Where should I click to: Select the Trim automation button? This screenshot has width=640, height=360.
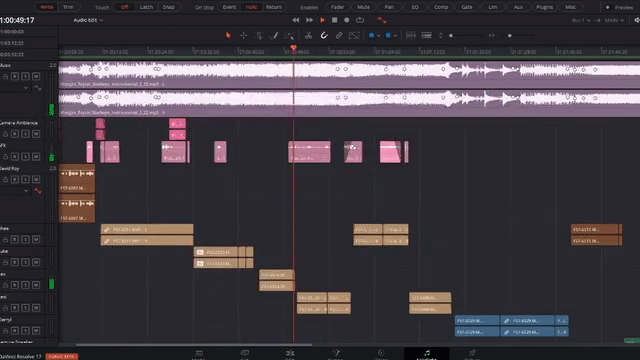pos(68,7)
